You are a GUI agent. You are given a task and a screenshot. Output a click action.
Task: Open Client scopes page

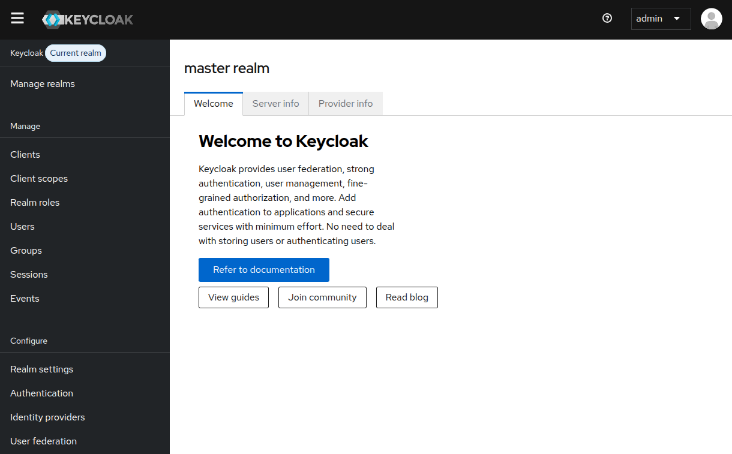(x=39, y=179)
